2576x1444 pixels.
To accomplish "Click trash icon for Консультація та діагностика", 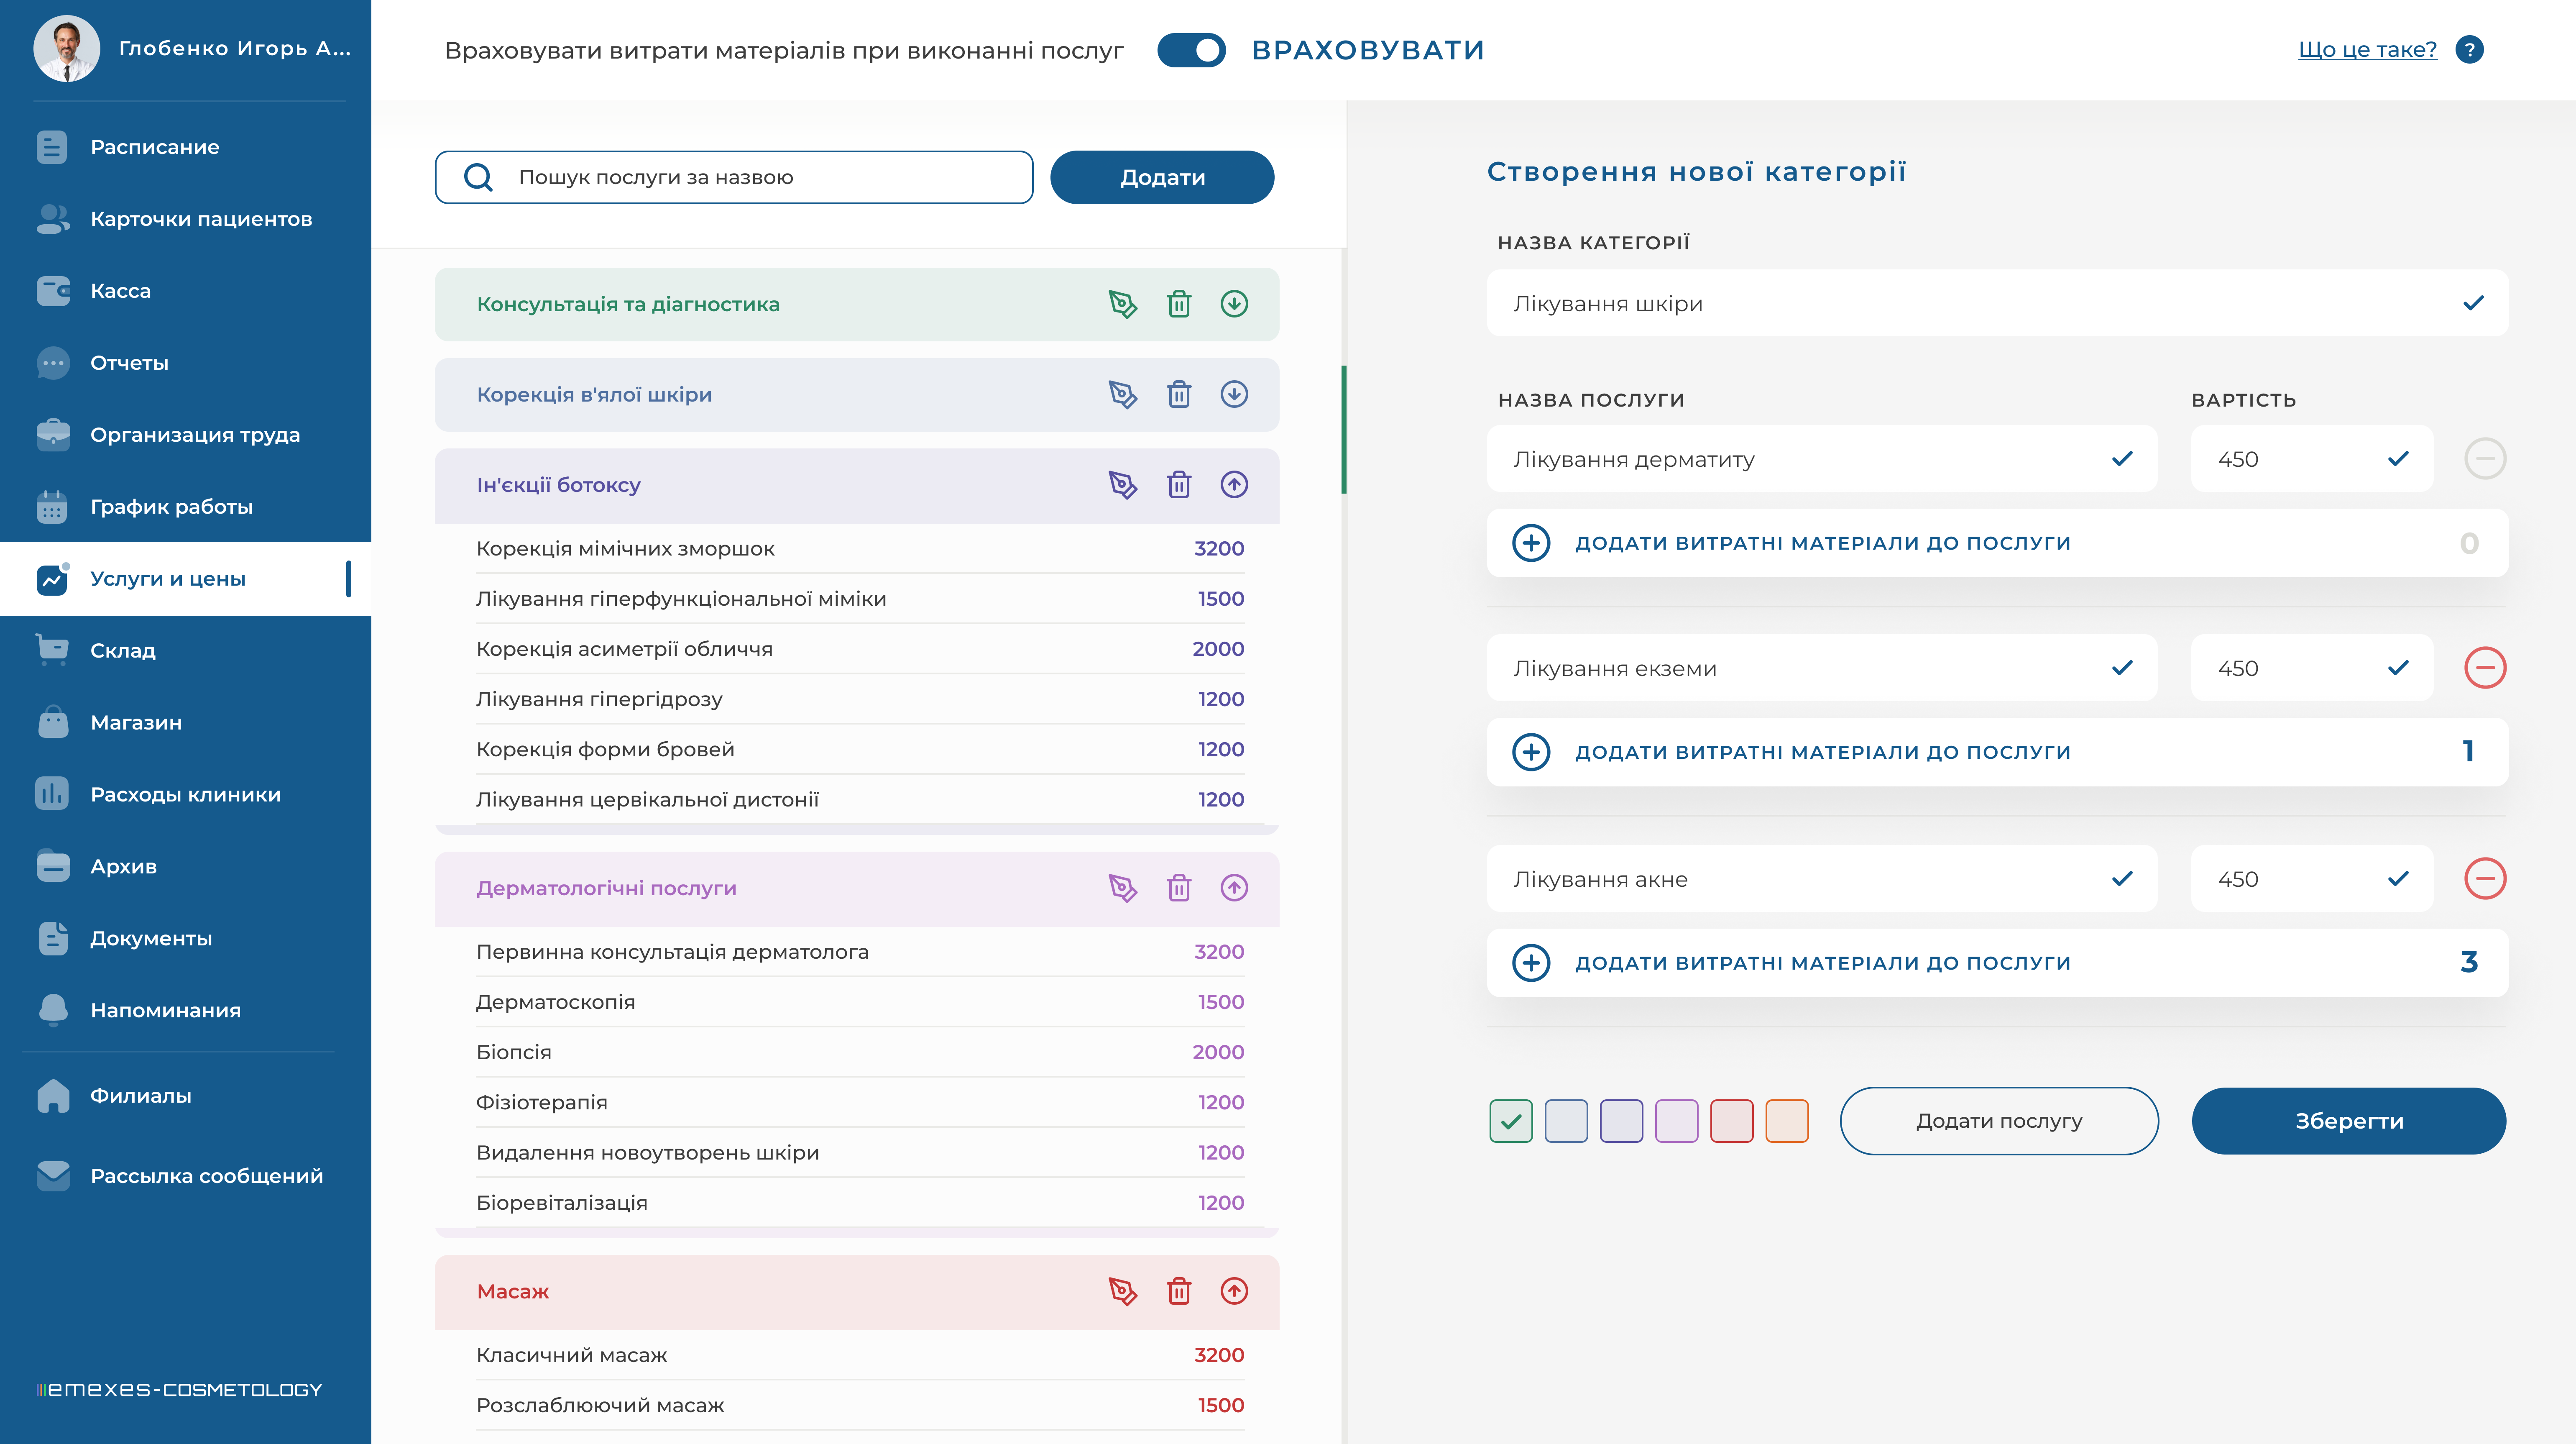I will 1179,304.
